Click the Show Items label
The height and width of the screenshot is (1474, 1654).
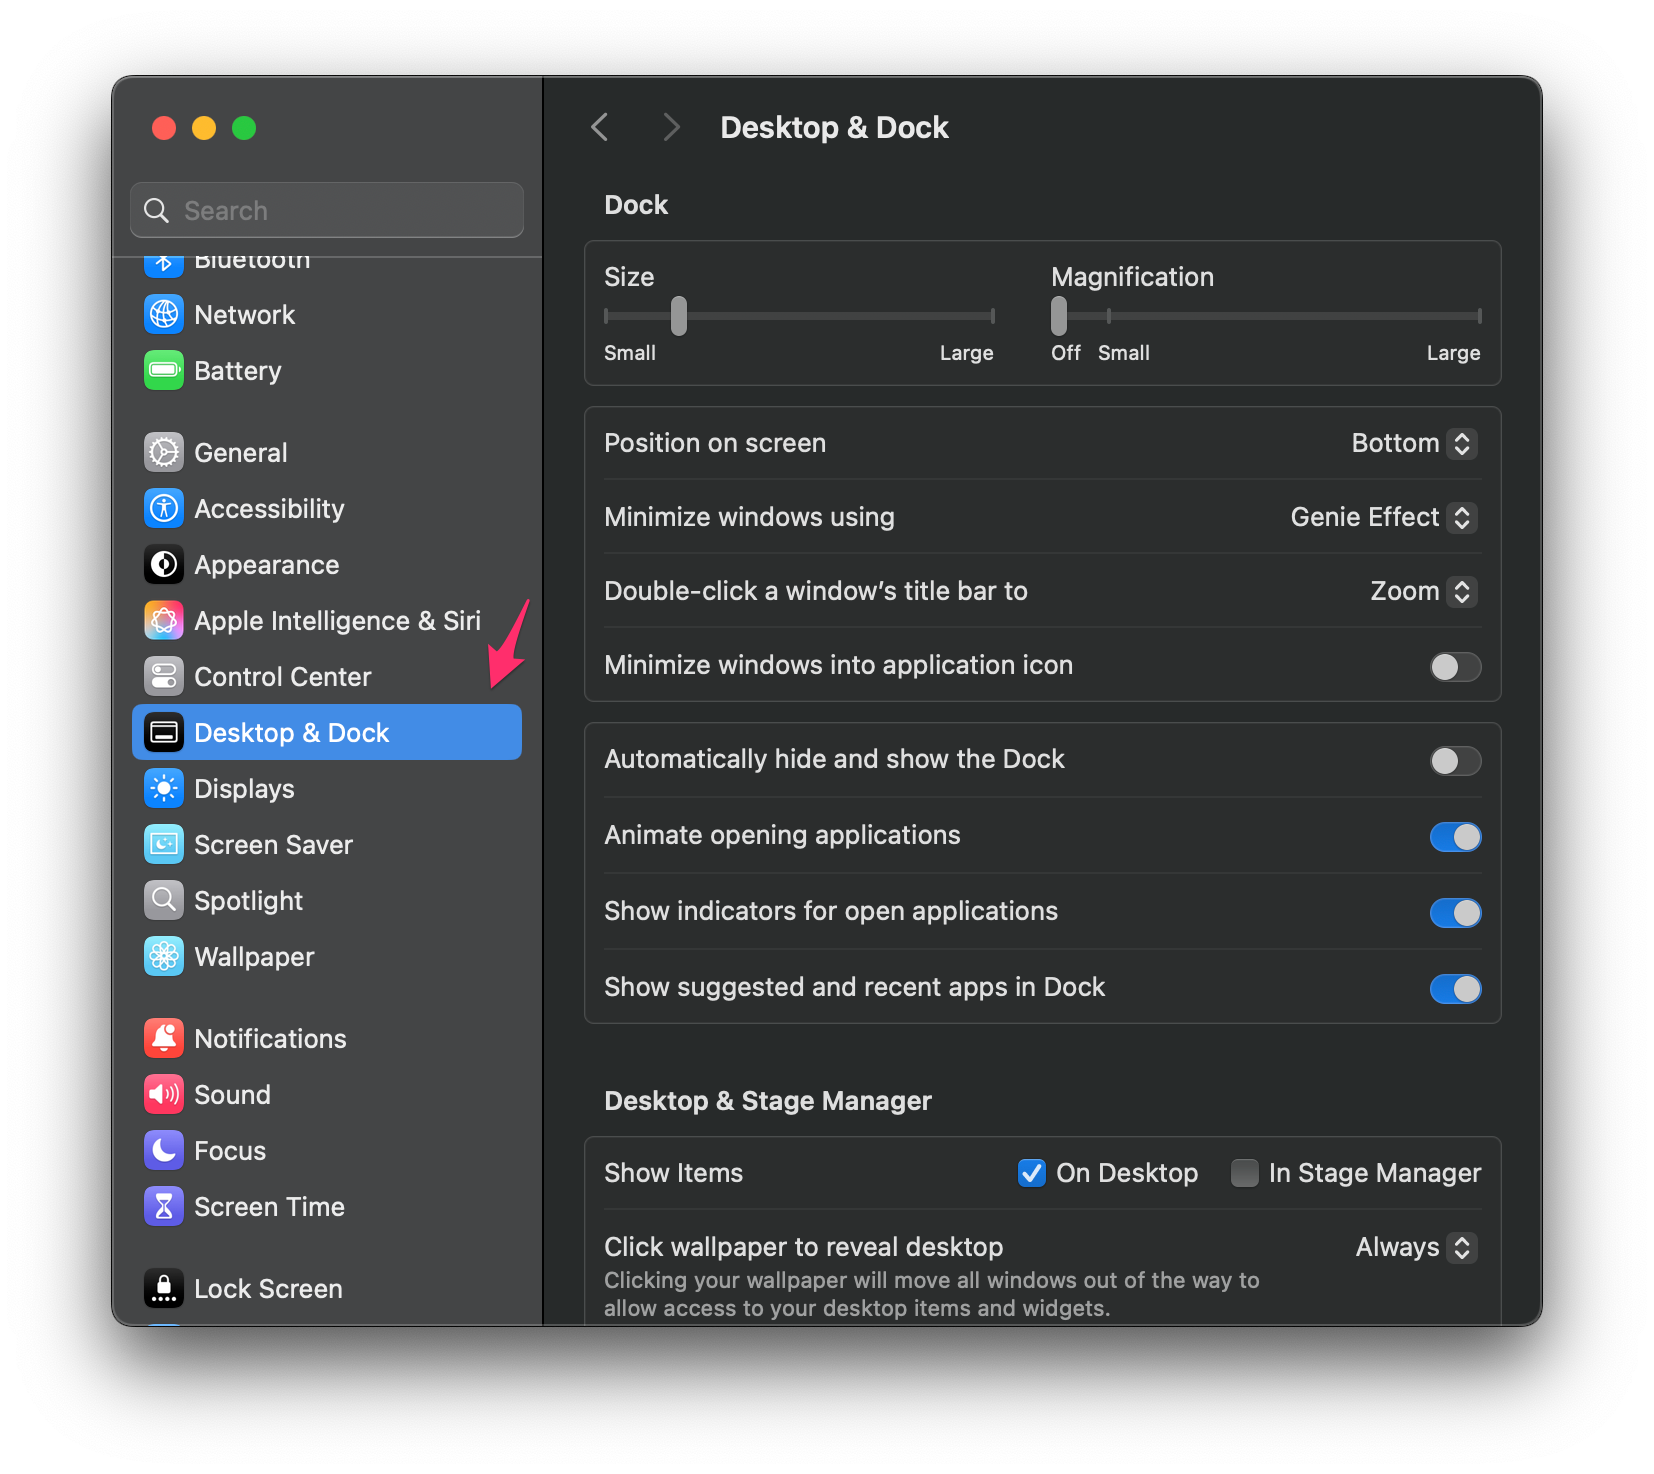[x=674, y=1173]
